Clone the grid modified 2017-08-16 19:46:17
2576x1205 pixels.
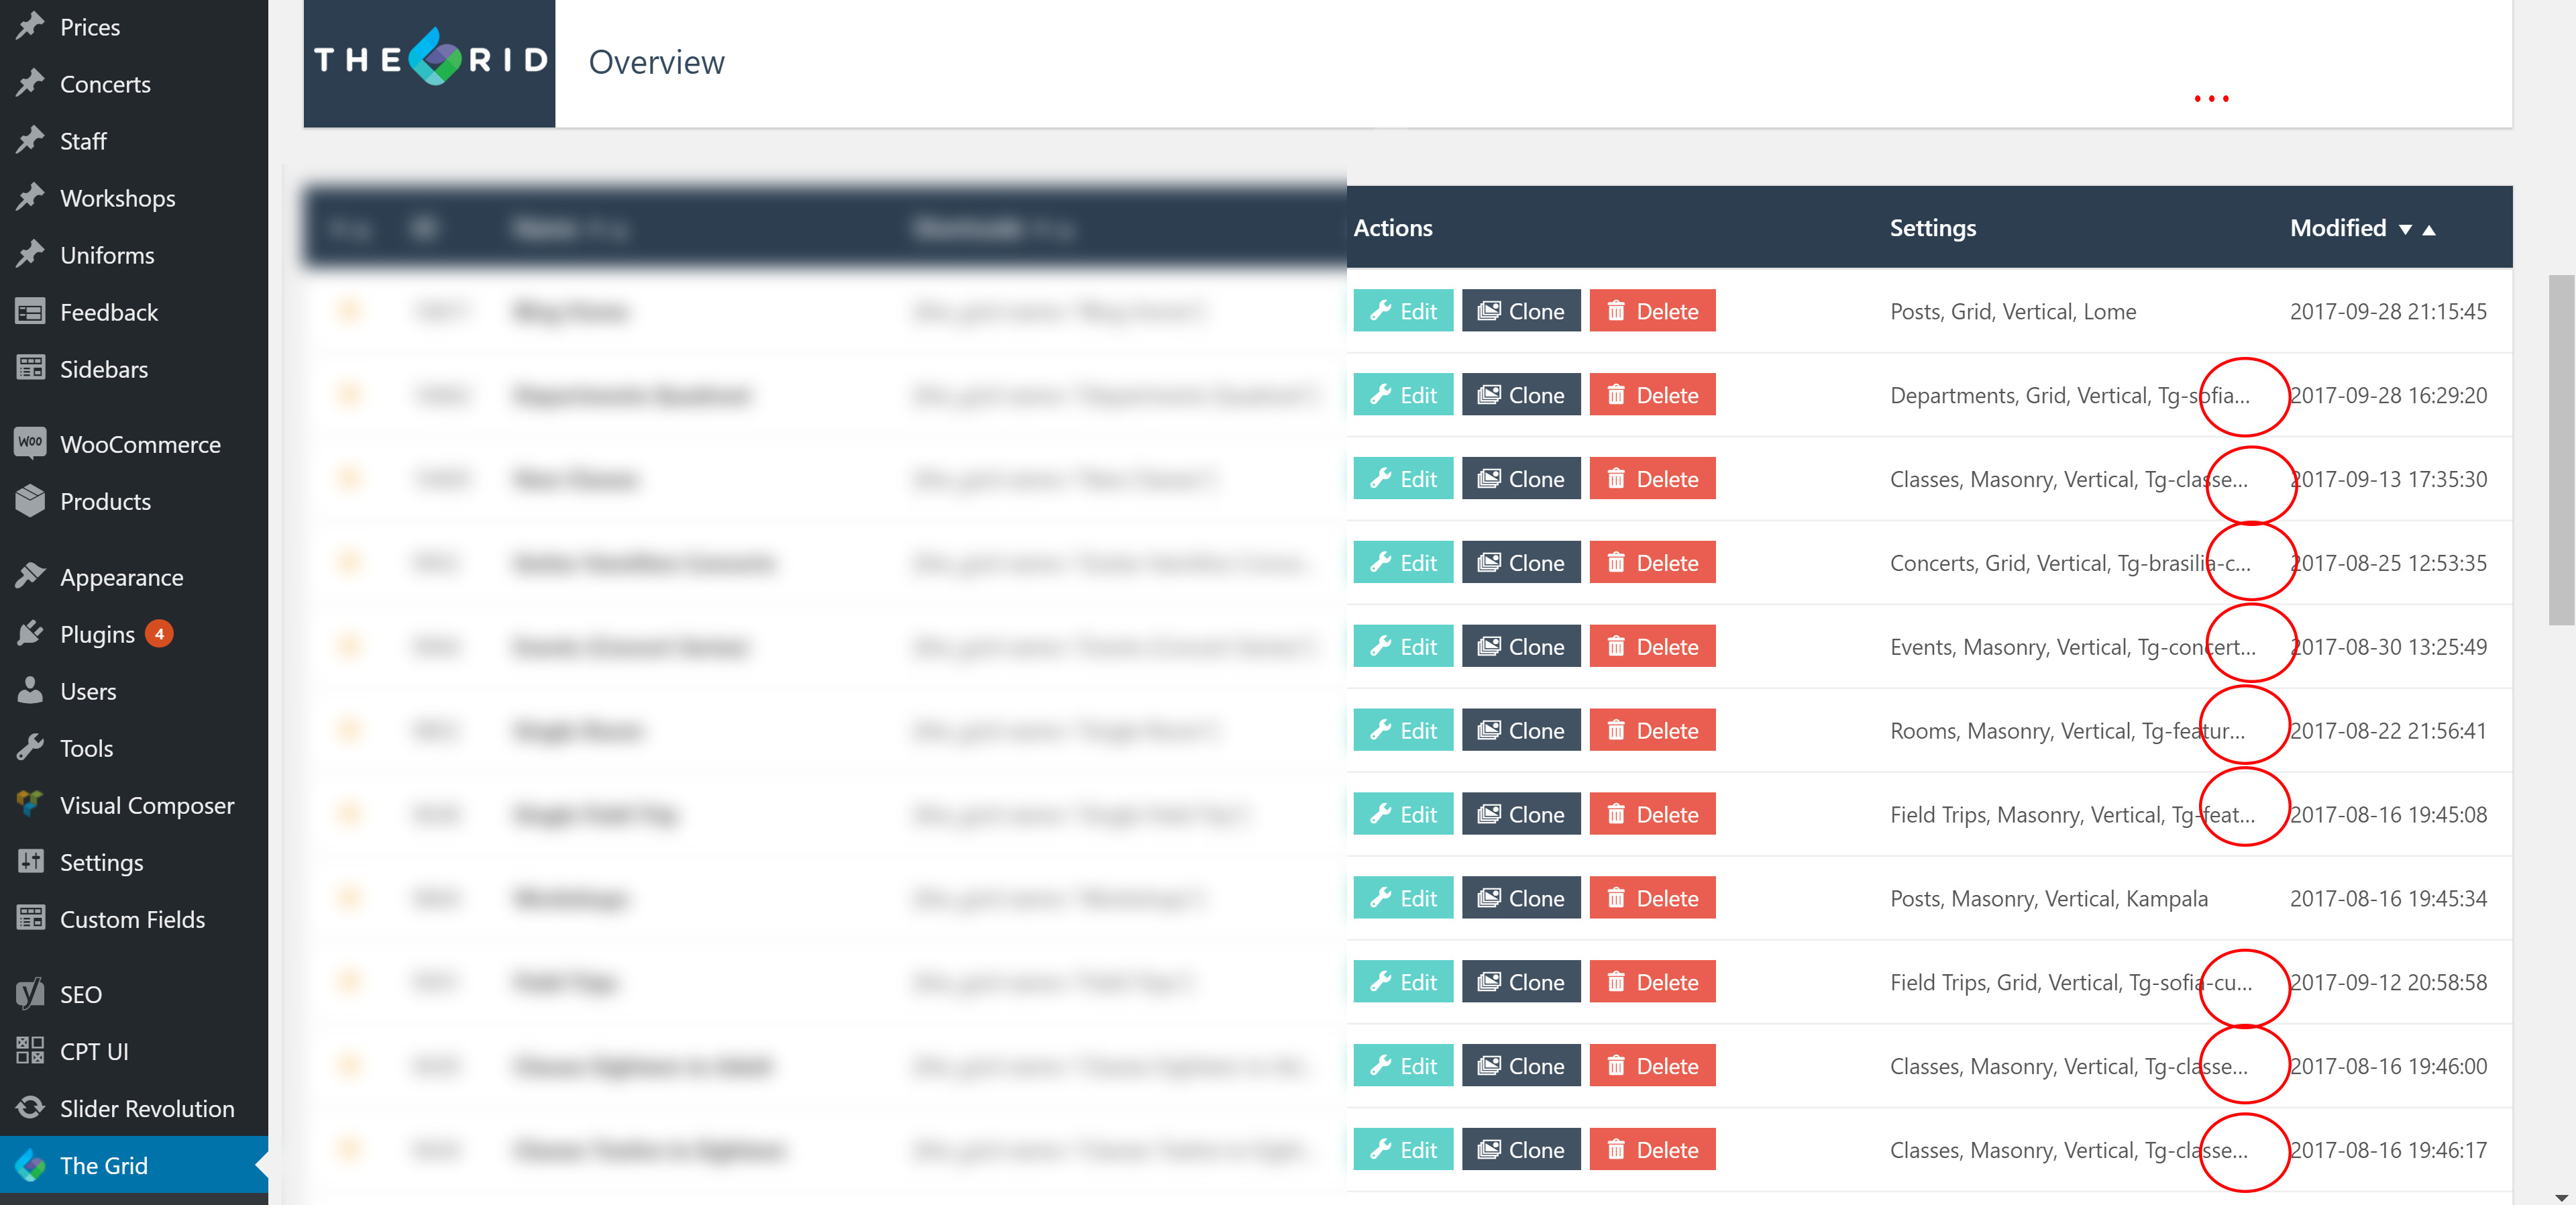(1521, 1151)
